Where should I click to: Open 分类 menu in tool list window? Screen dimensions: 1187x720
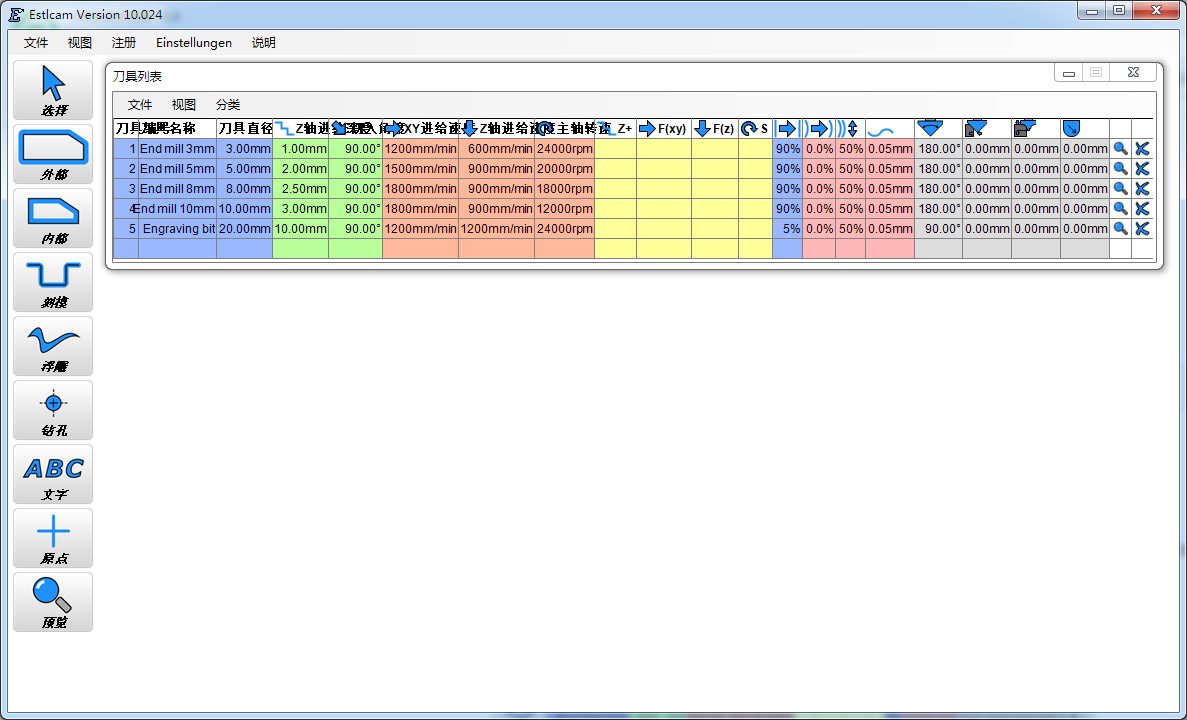(228, 104)
